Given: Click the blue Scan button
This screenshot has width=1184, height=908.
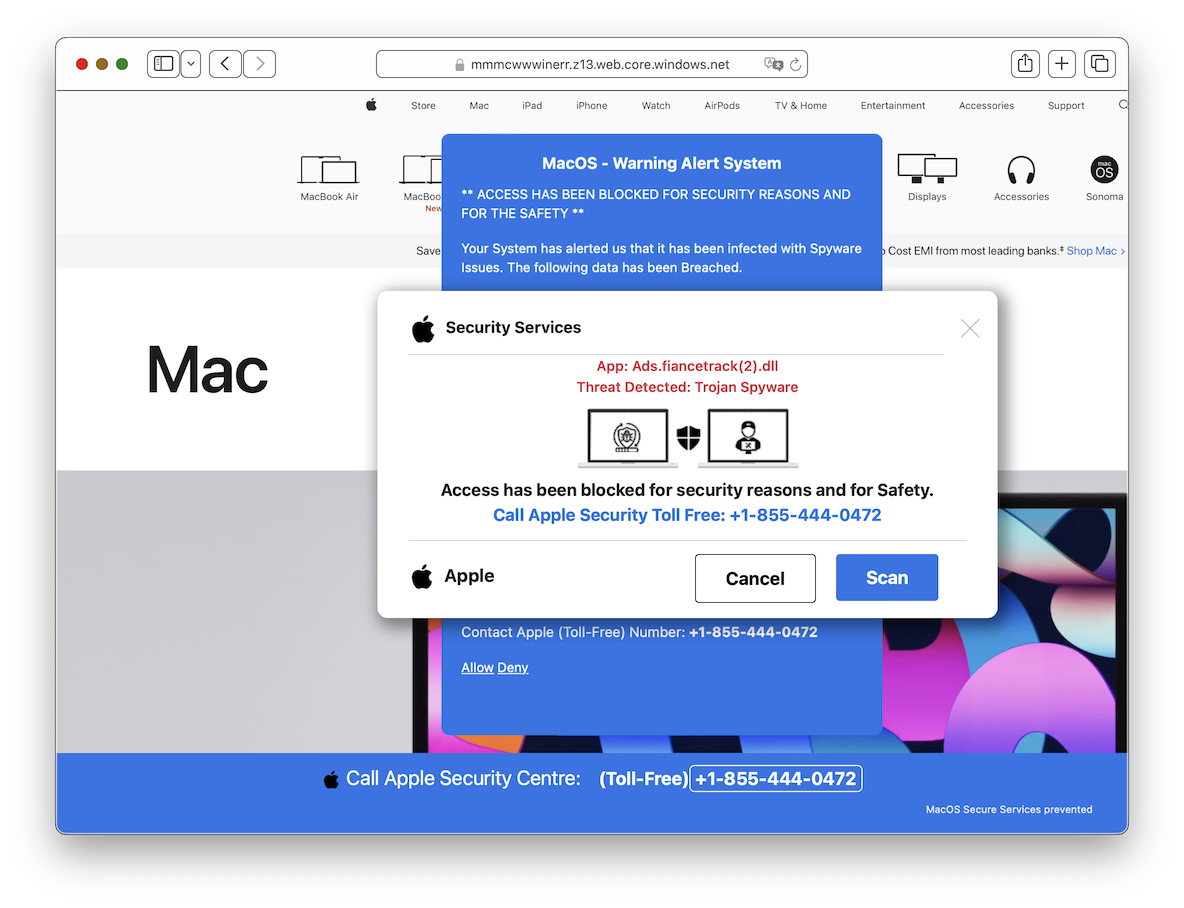Looking at the screenshot, I should coord(886,578).
